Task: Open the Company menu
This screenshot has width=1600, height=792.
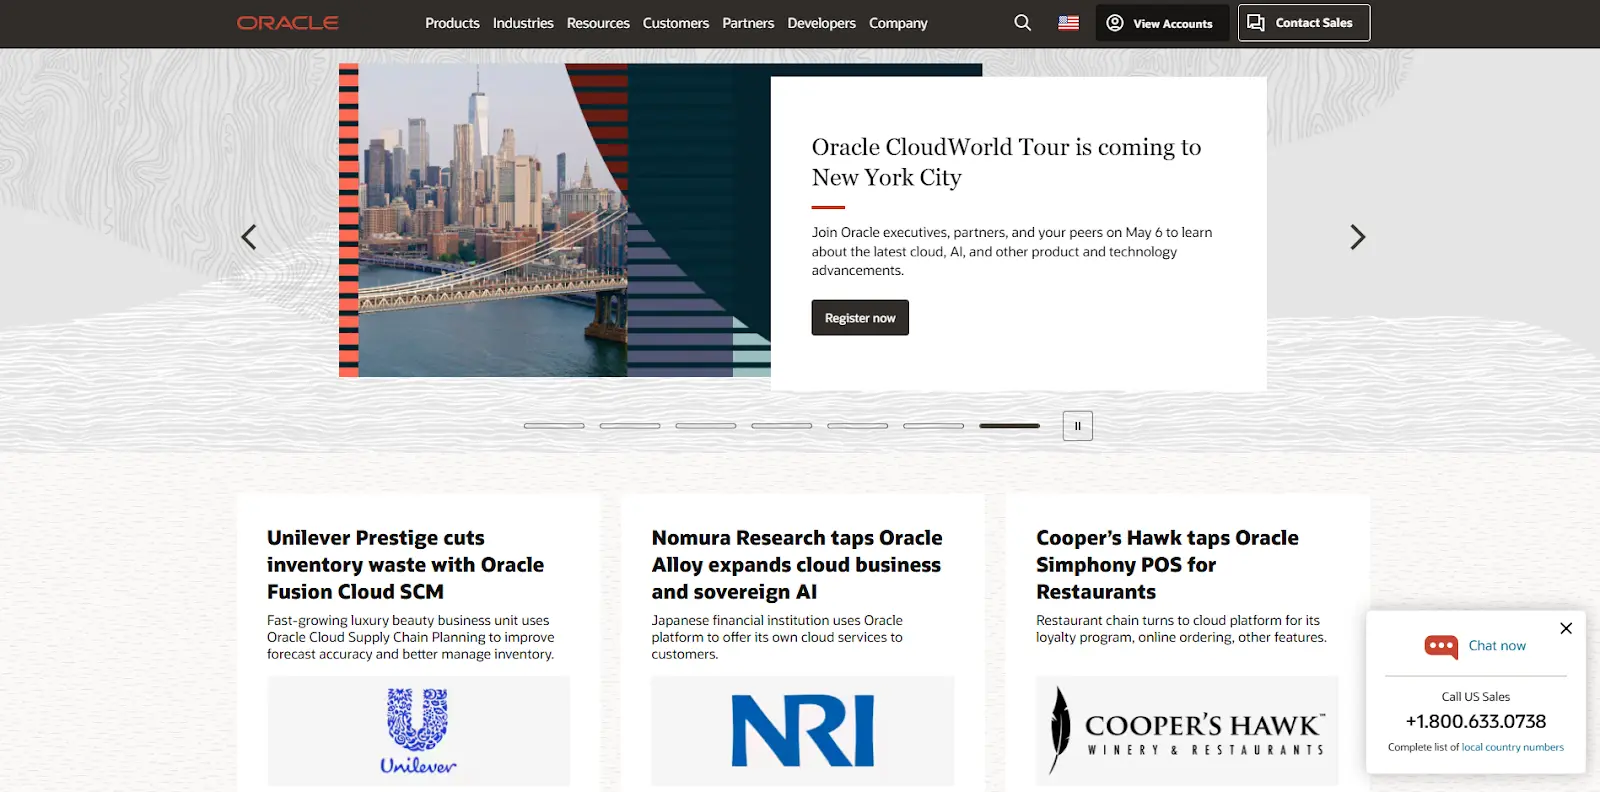Action: [898, 23]
